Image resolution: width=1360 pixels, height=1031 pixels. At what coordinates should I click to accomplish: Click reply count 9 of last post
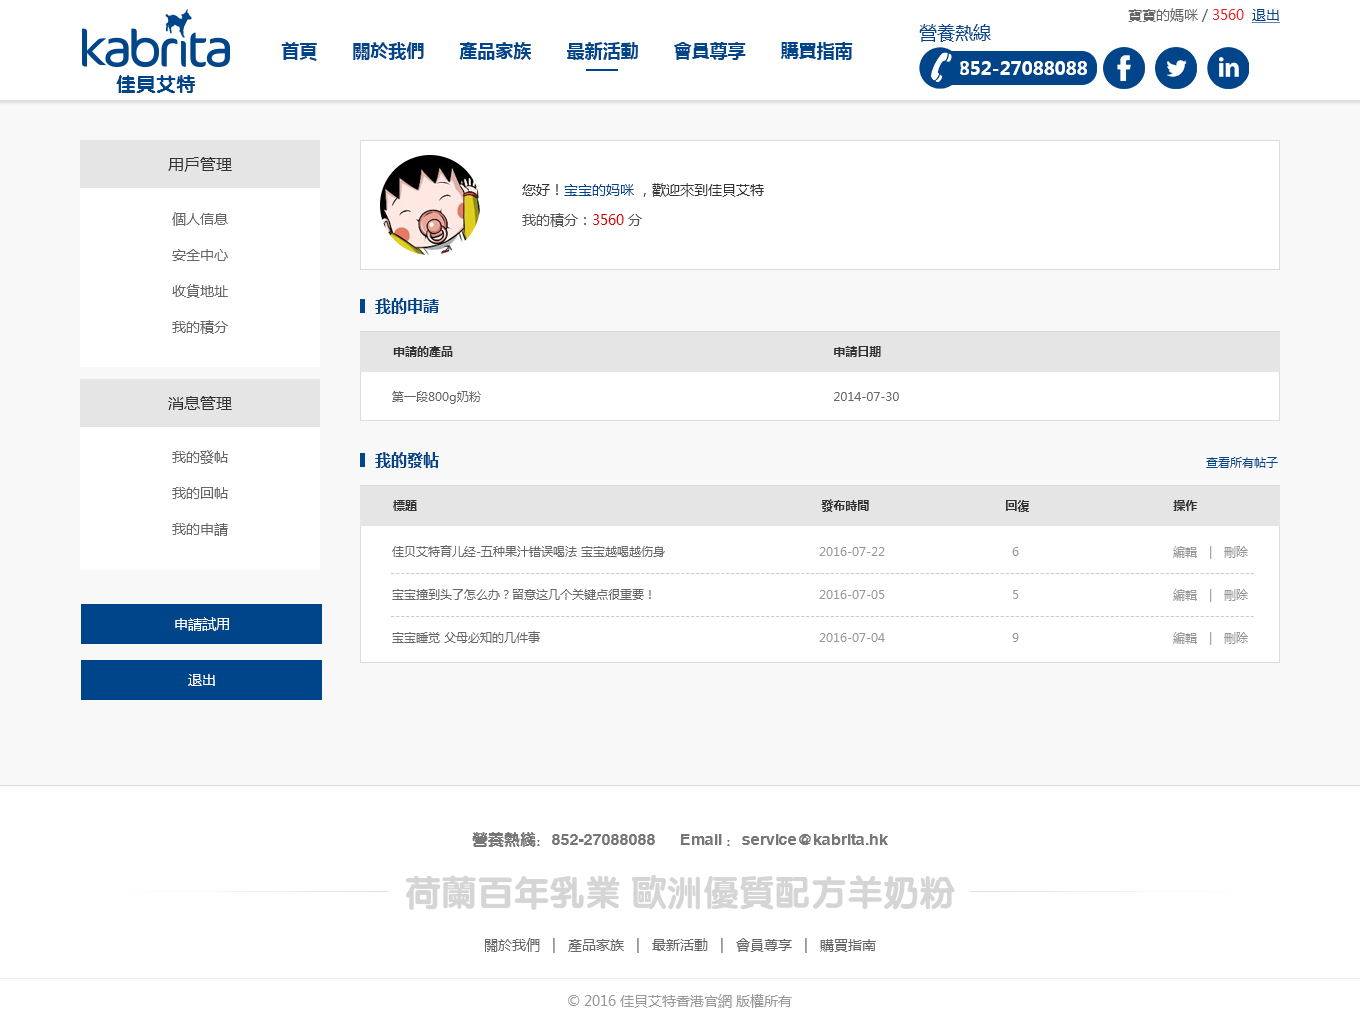point(1015,638)
